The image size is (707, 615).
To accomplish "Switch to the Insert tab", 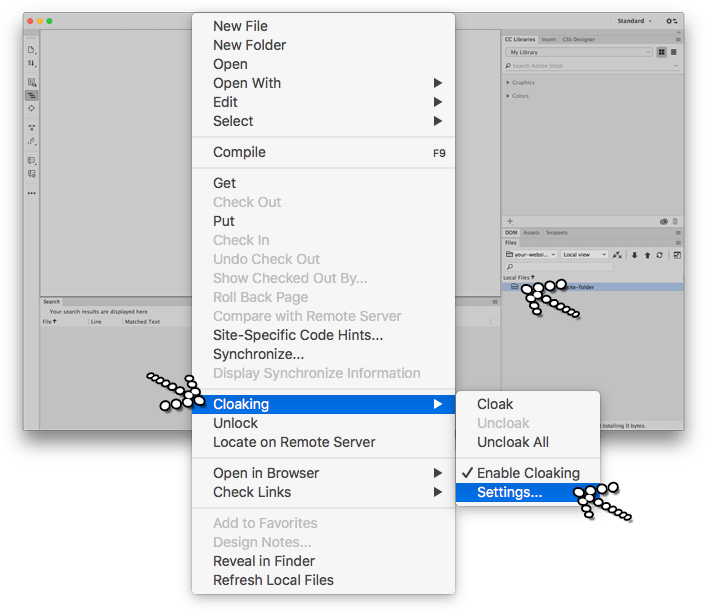I will click(x=548, y=40).
